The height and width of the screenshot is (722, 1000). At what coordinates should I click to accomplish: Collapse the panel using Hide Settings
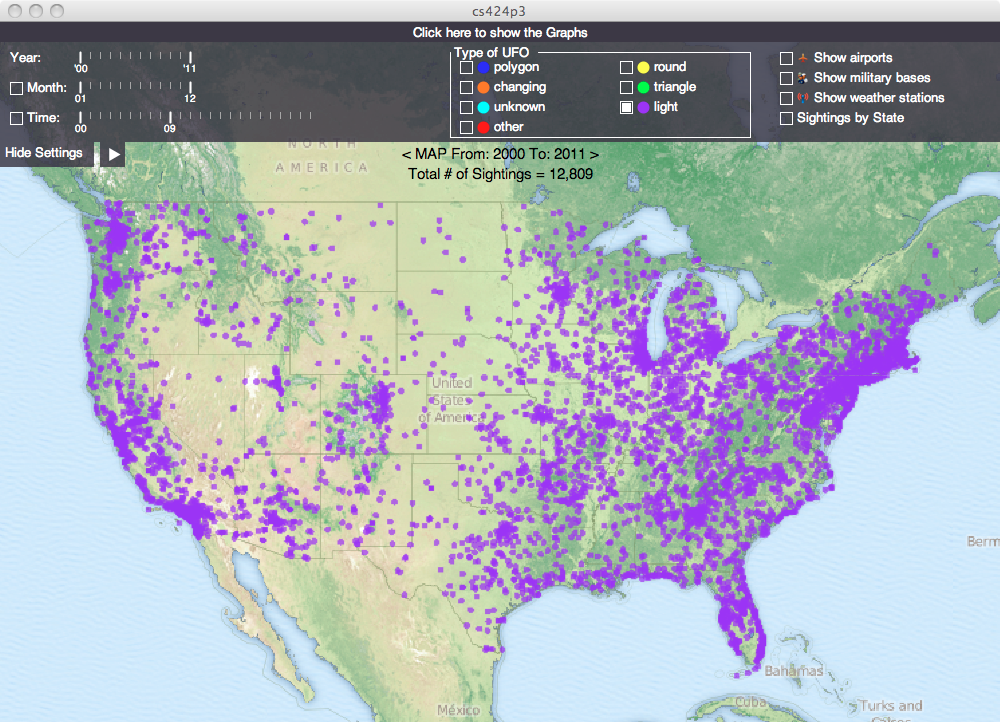44,153
